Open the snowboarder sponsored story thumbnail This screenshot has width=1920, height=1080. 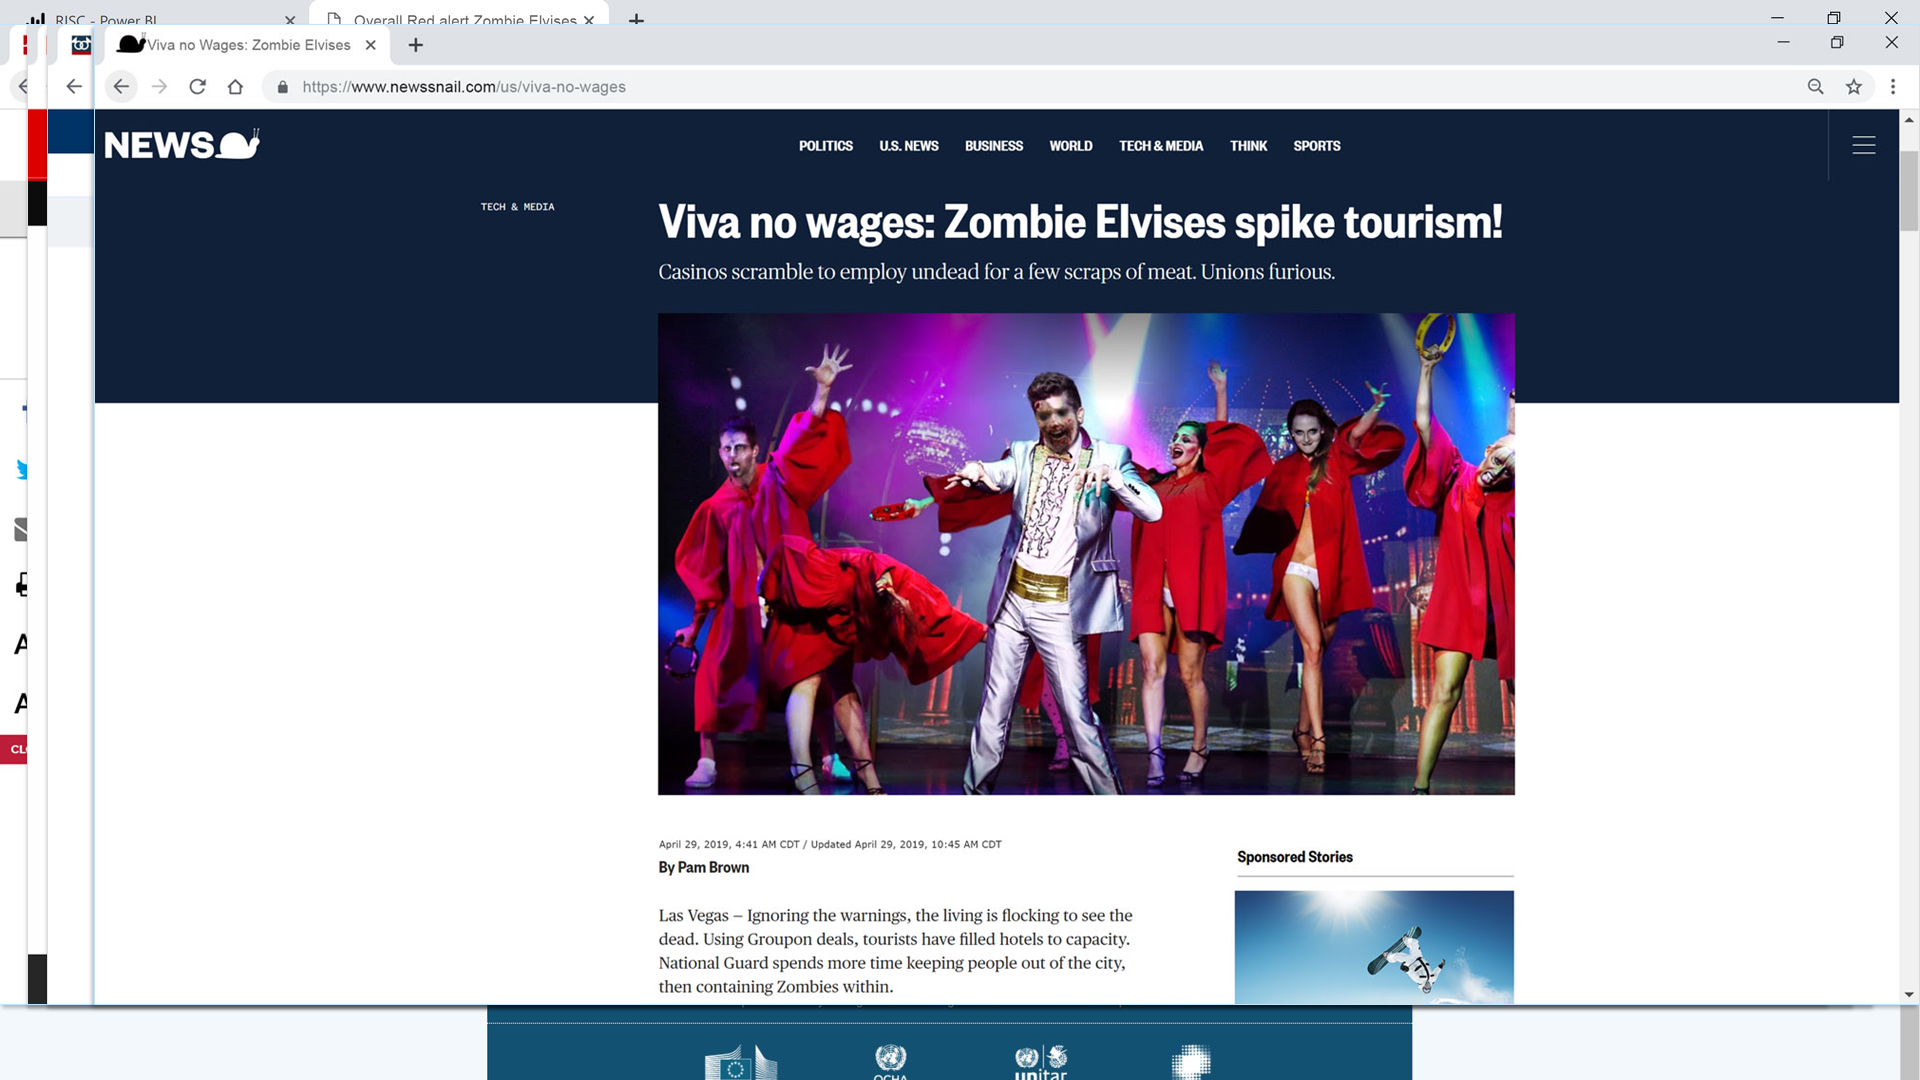1373,946
